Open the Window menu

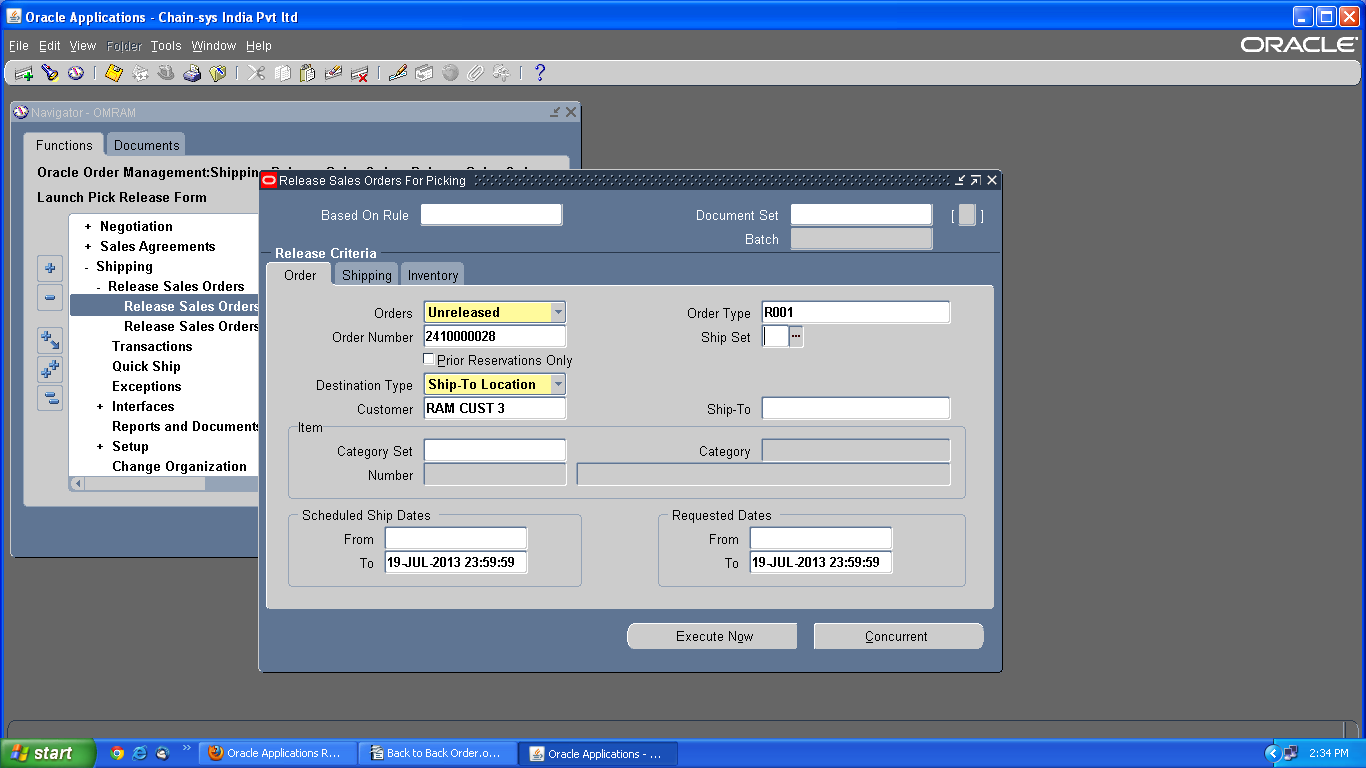pyautogui.click(x=214, y=46)
